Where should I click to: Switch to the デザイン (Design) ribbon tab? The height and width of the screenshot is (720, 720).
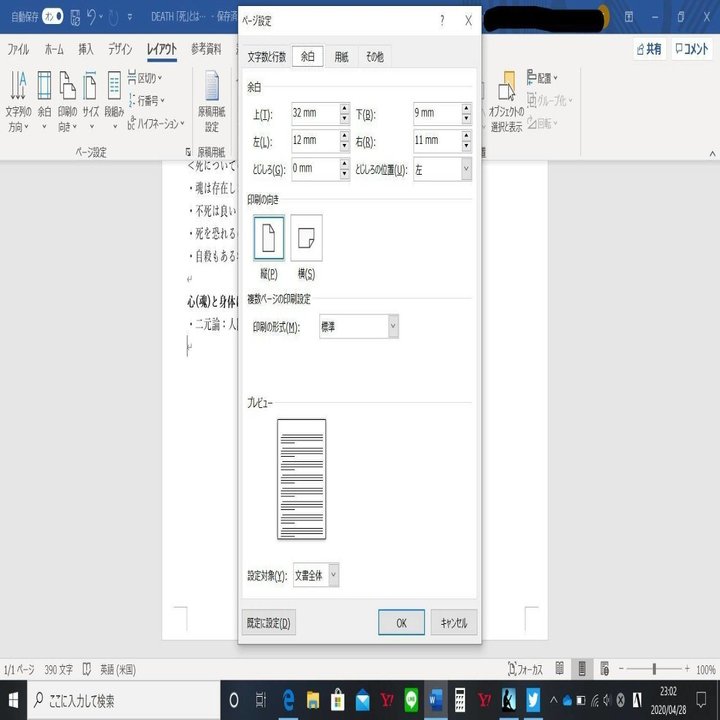click(120, 49)
